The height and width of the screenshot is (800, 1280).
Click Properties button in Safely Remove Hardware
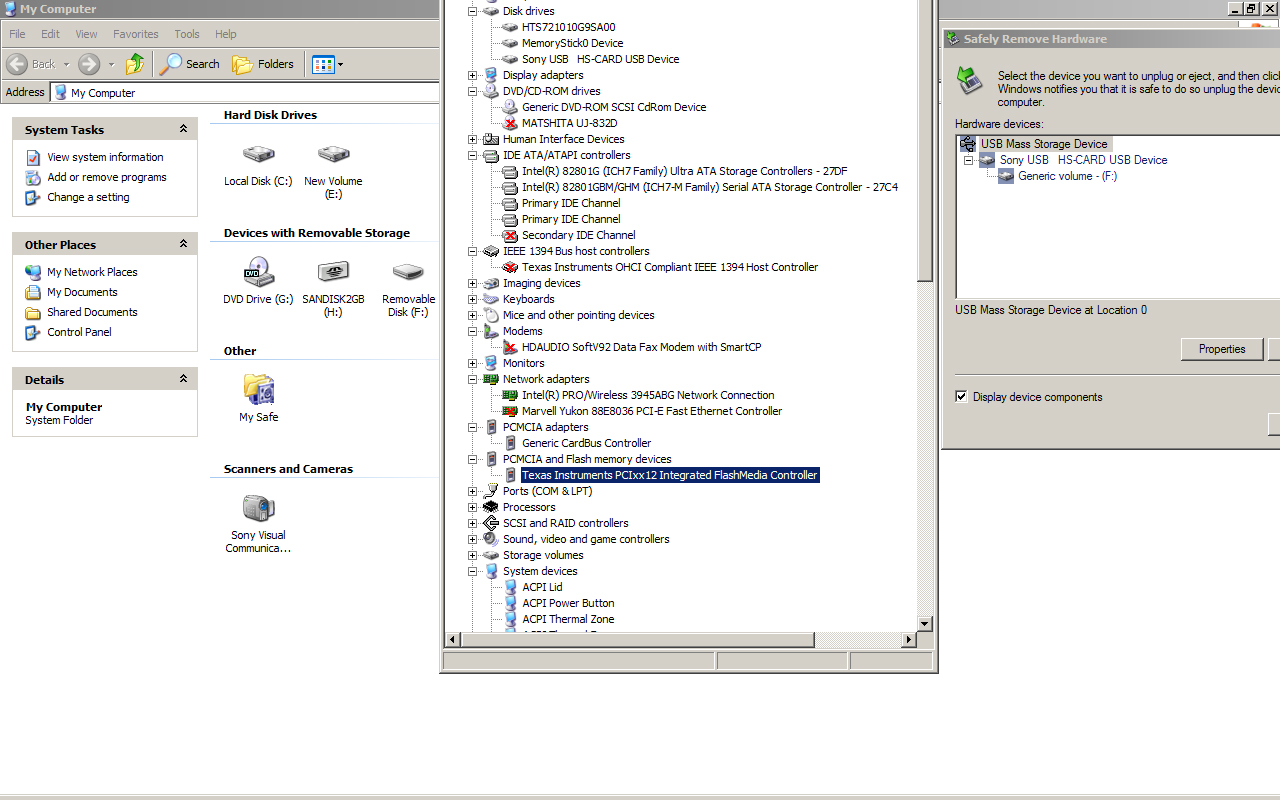click(1222, 349)
